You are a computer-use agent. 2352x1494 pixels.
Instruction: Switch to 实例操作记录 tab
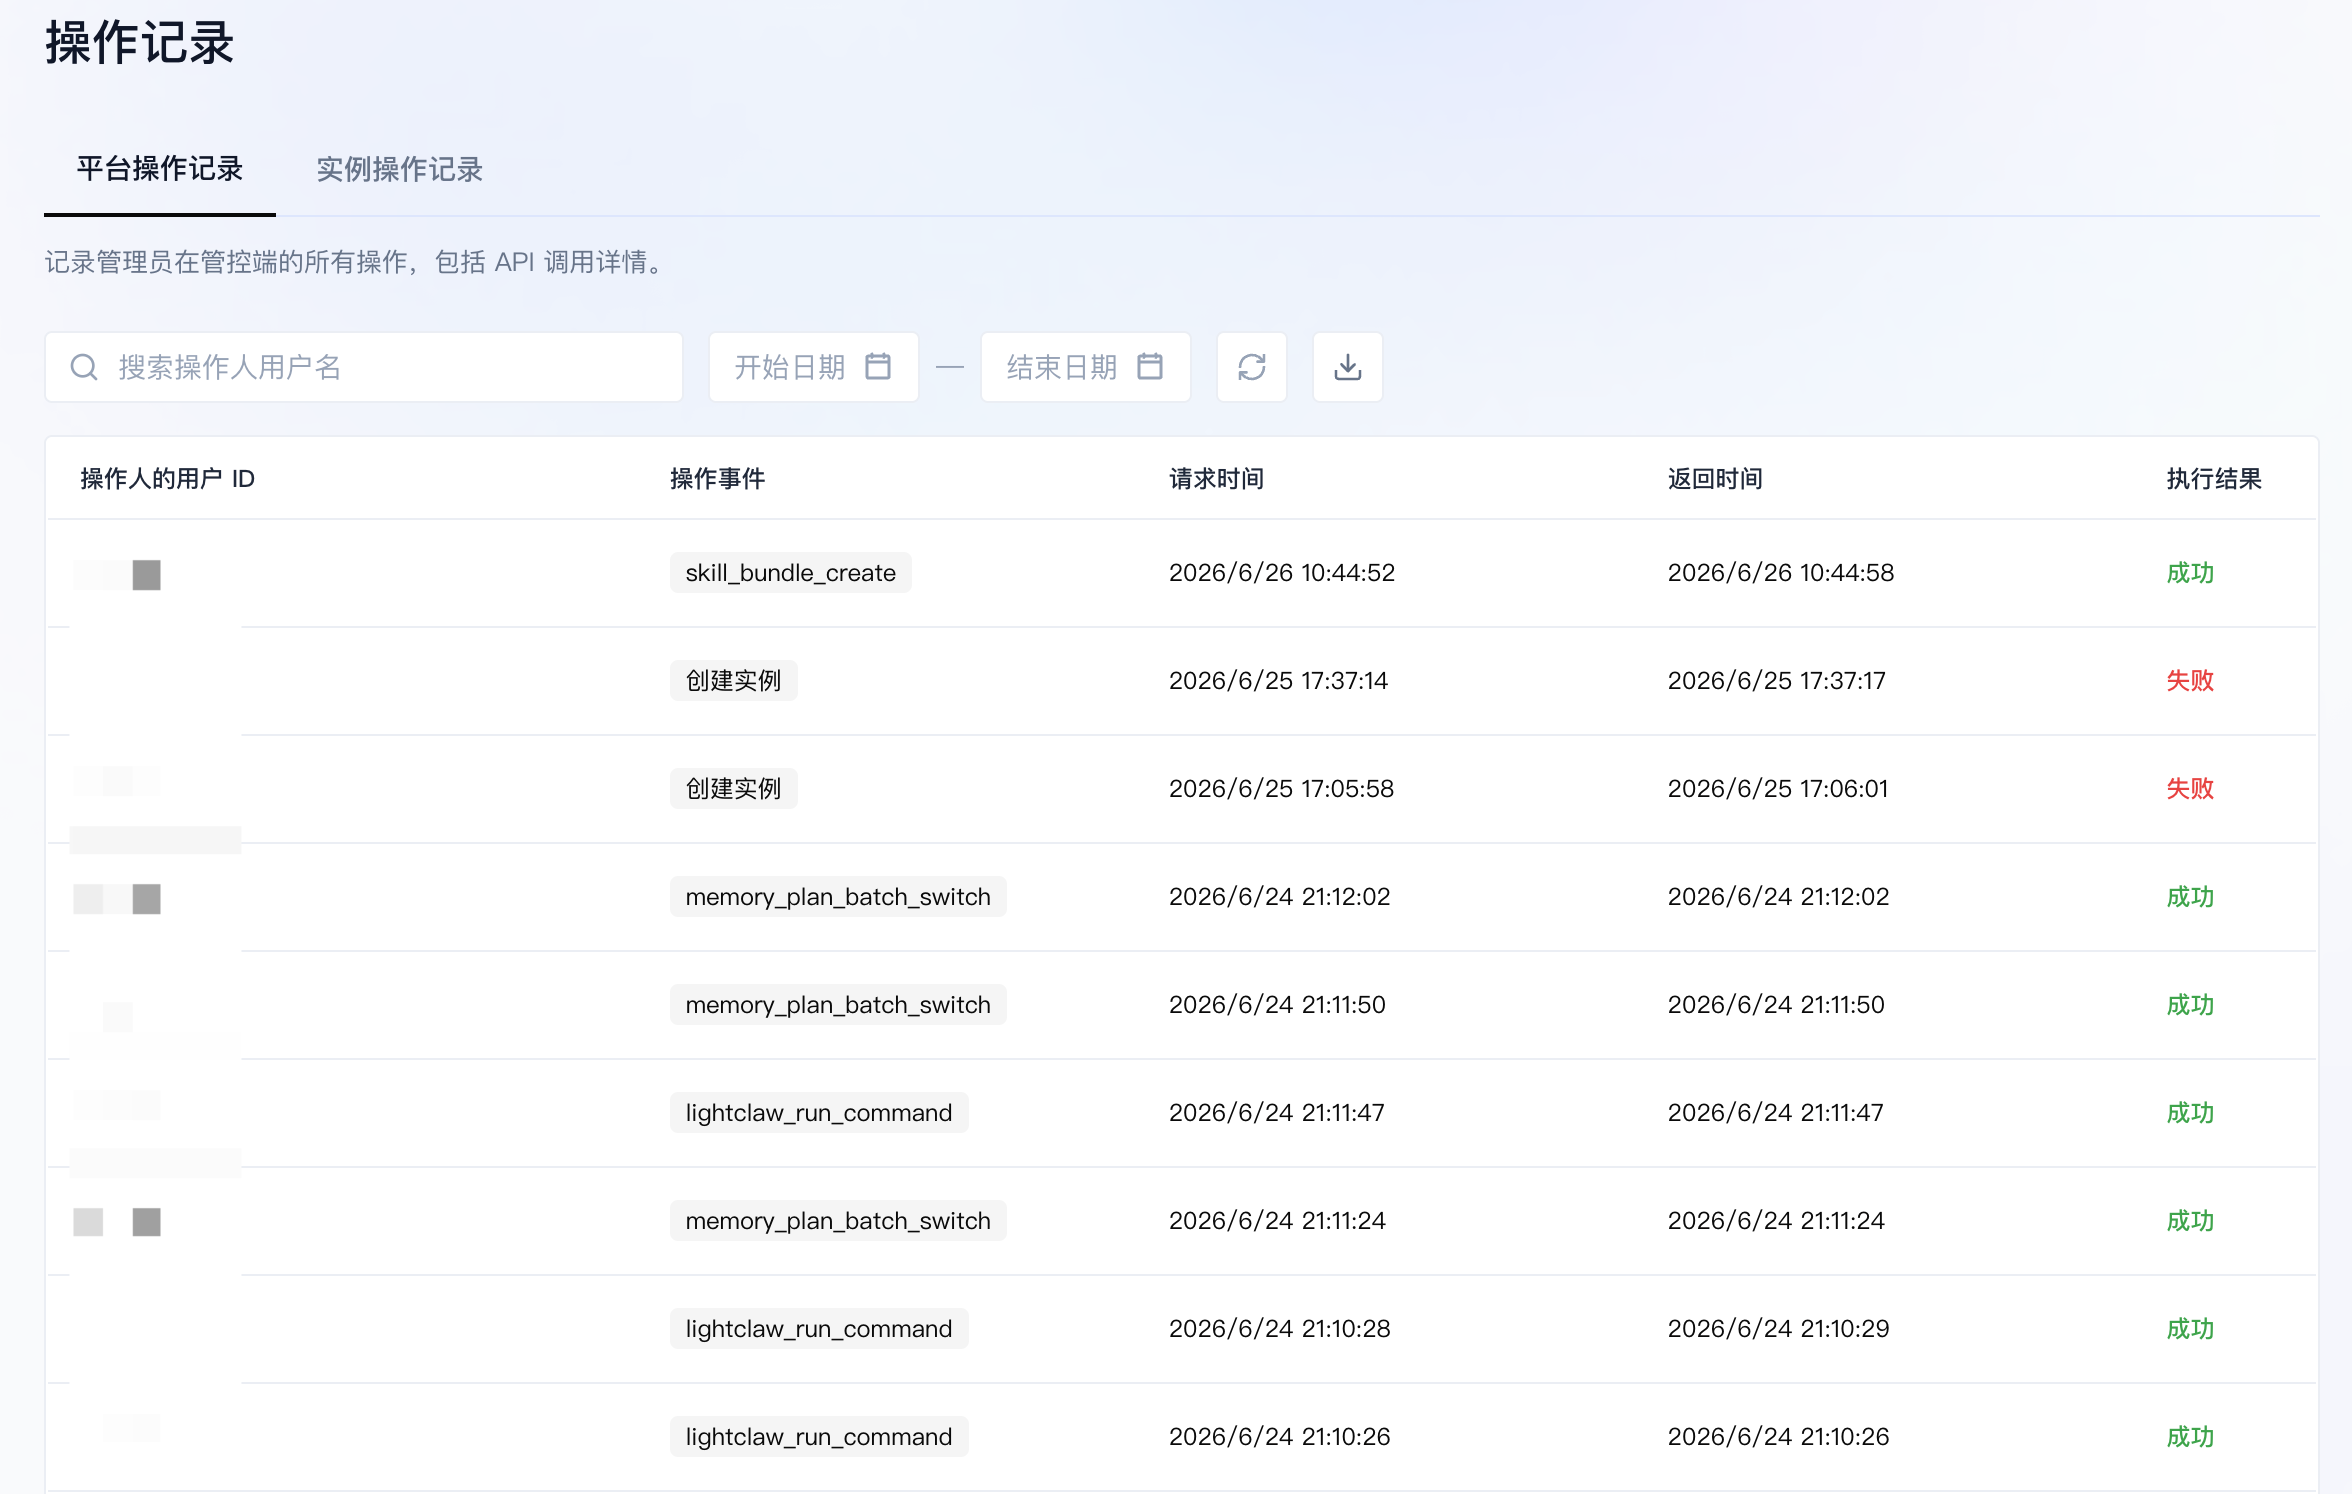point(399,169)
